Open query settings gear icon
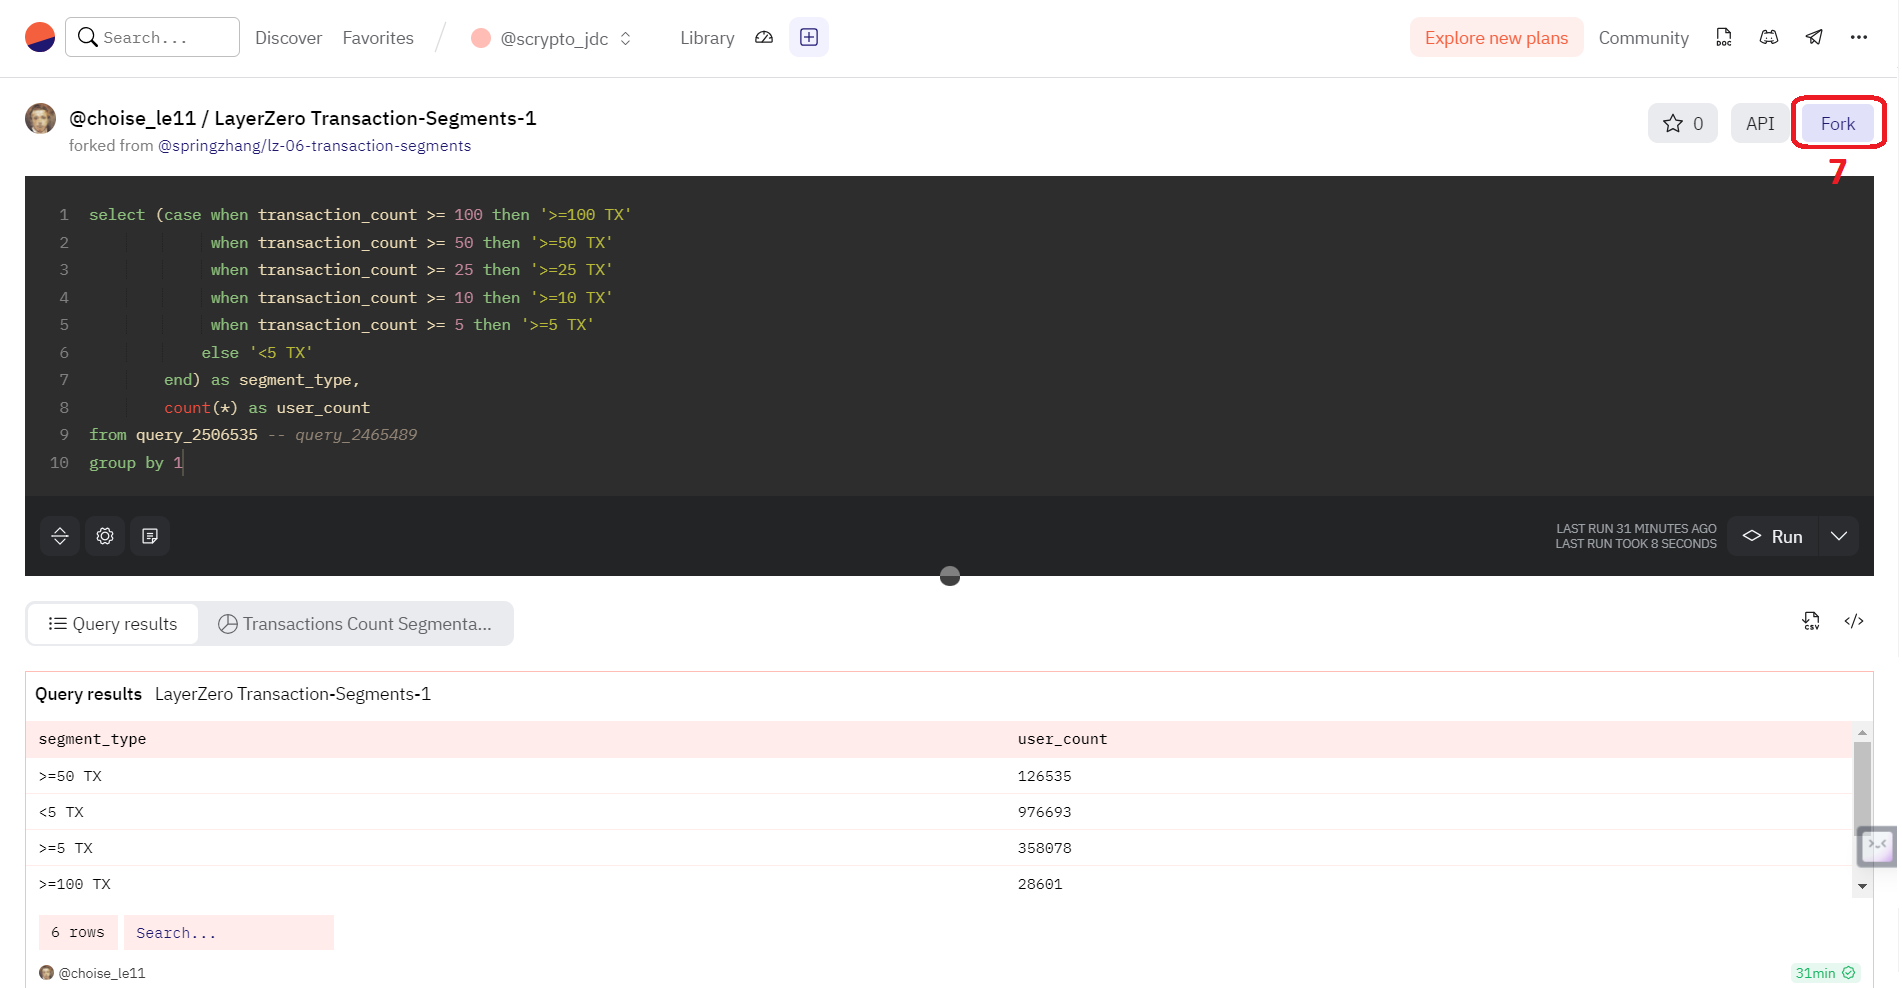Screen dimensions: 1902x988 pyautogui.click(x=105, y=536)
